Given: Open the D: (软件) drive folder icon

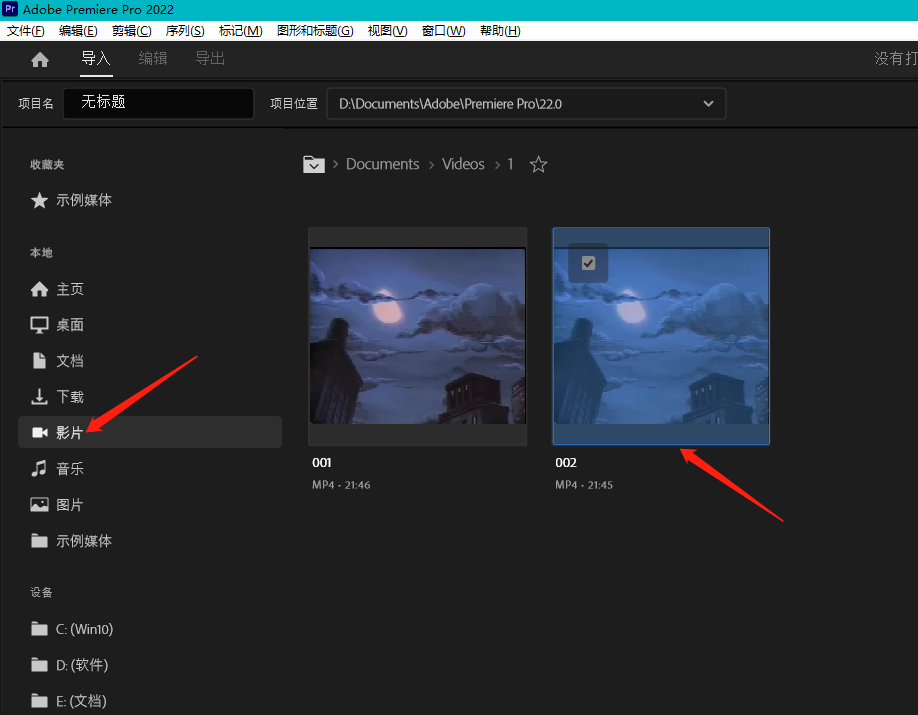Looking at the screenshot, I should 39,665.
